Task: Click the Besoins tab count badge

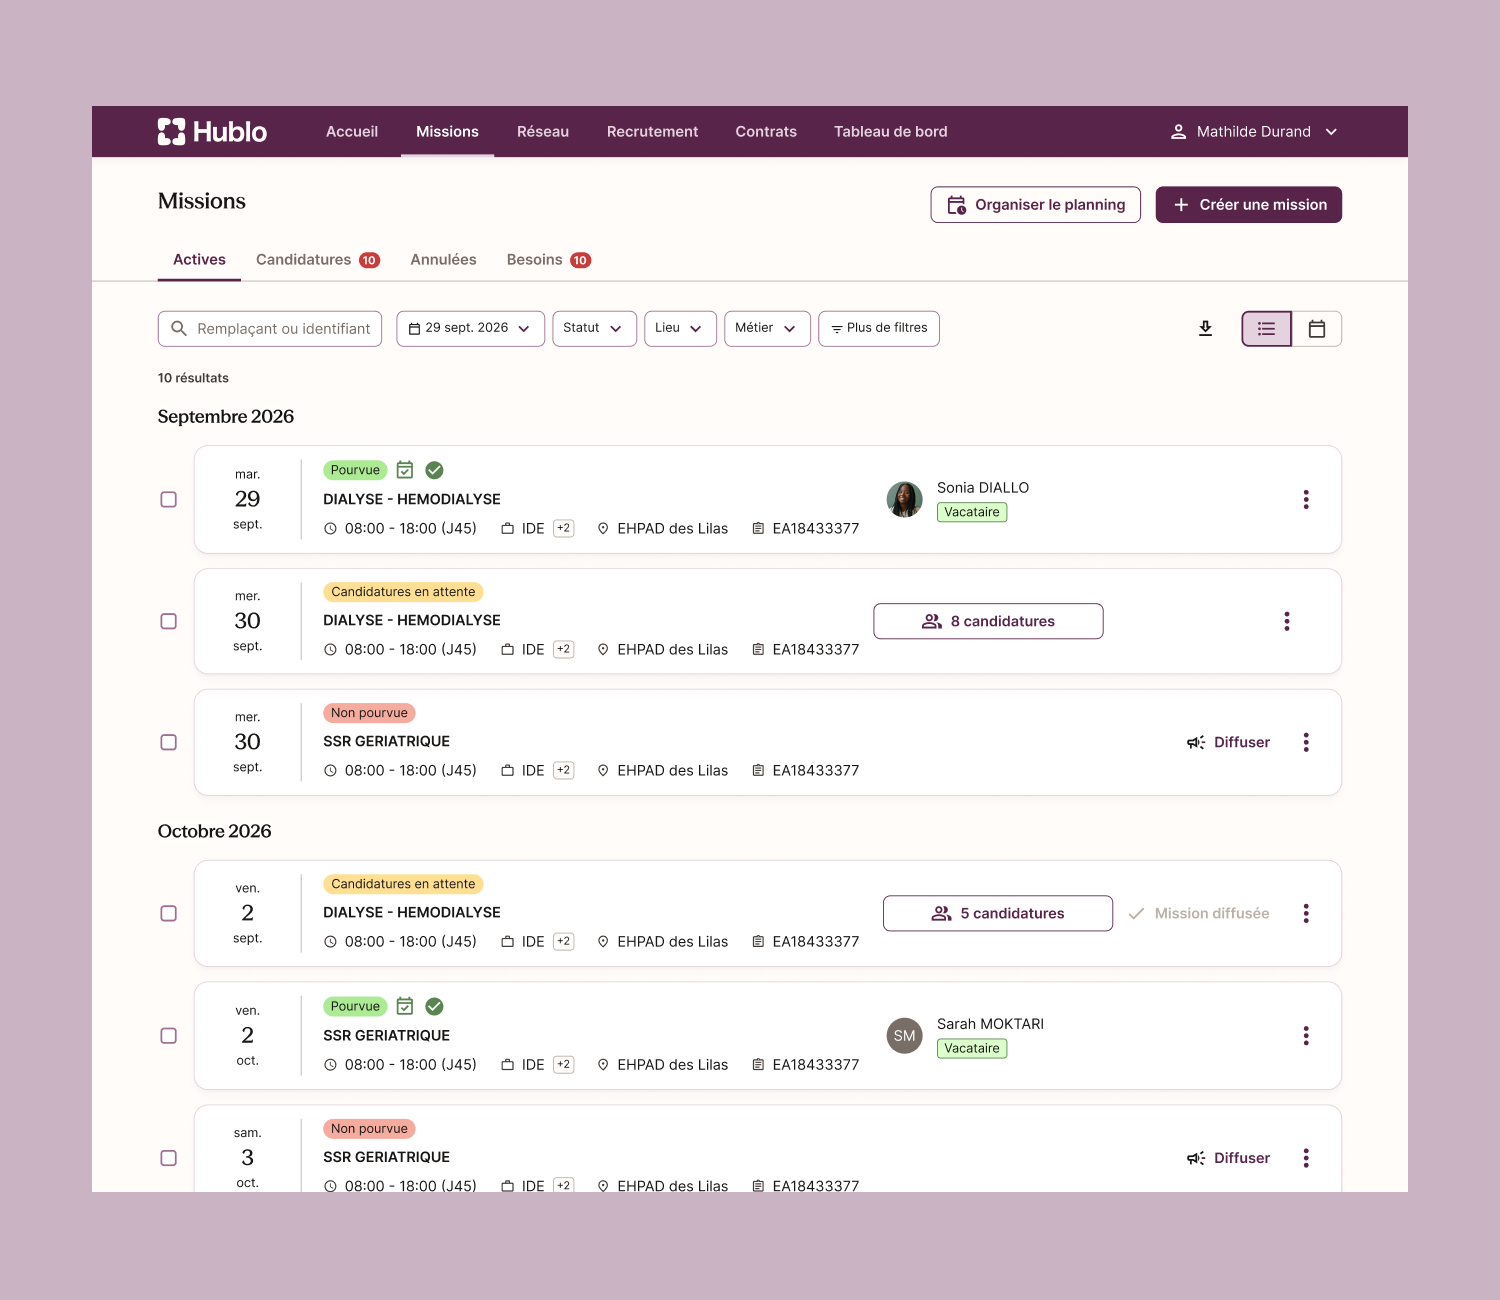Action: pos(580,260)
